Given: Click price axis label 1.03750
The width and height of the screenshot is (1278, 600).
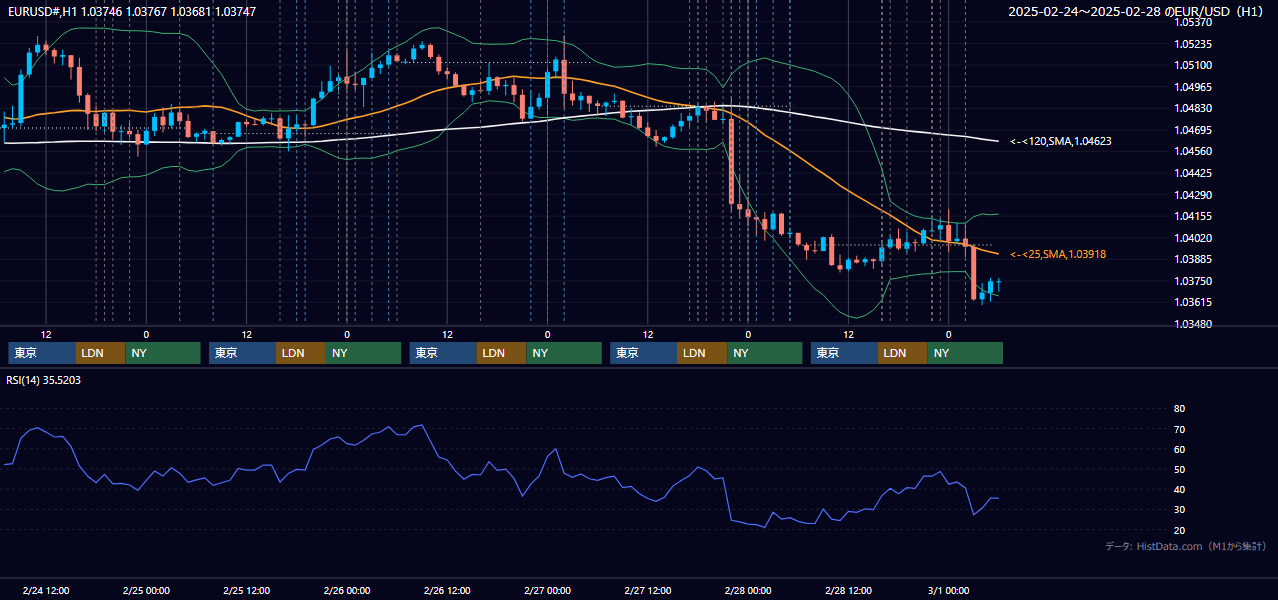Looking at the screenshot, I should point(1193,281).
